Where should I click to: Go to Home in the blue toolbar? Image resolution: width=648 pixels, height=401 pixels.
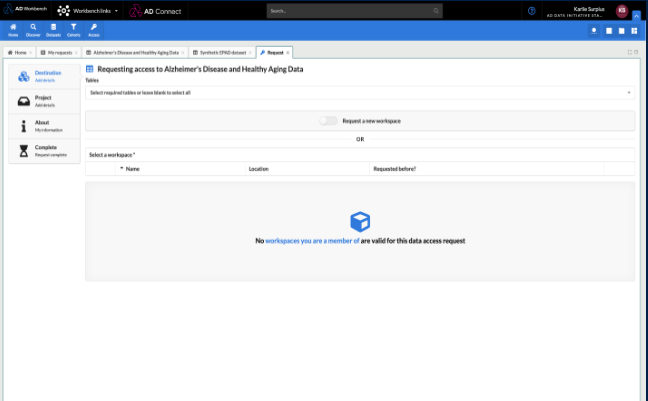(13, 30)
